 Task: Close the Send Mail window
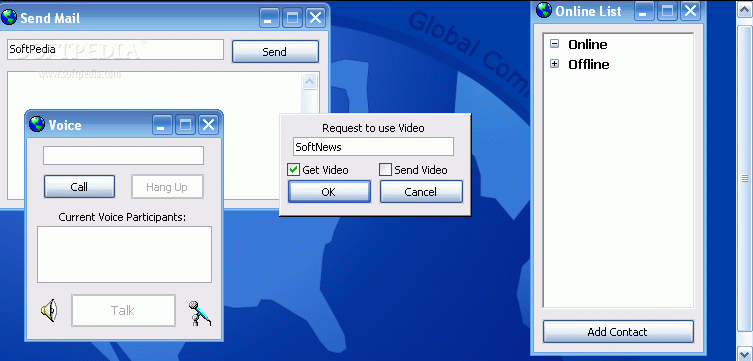tap(315, 18)
